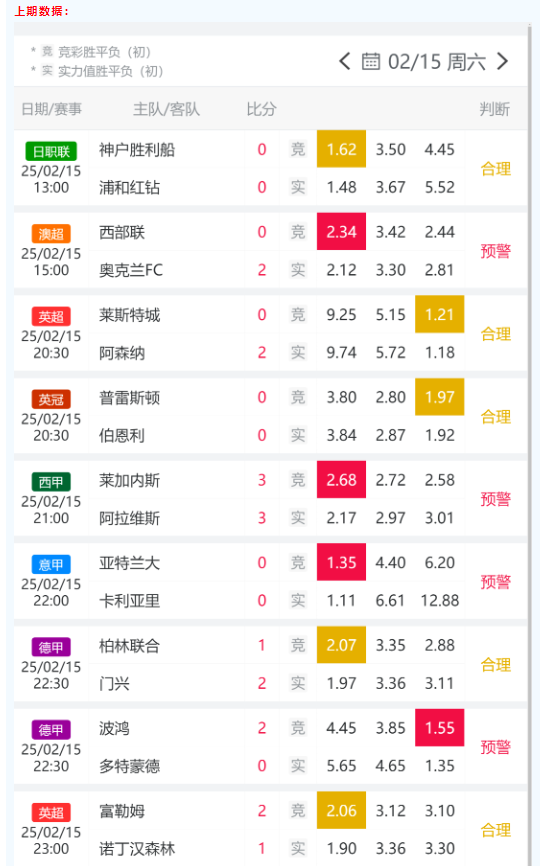The width and height of the screenshot is (541, 866).
Task: Click the 判断 column header
Action: pyautogui.click(x=495, y=109)
